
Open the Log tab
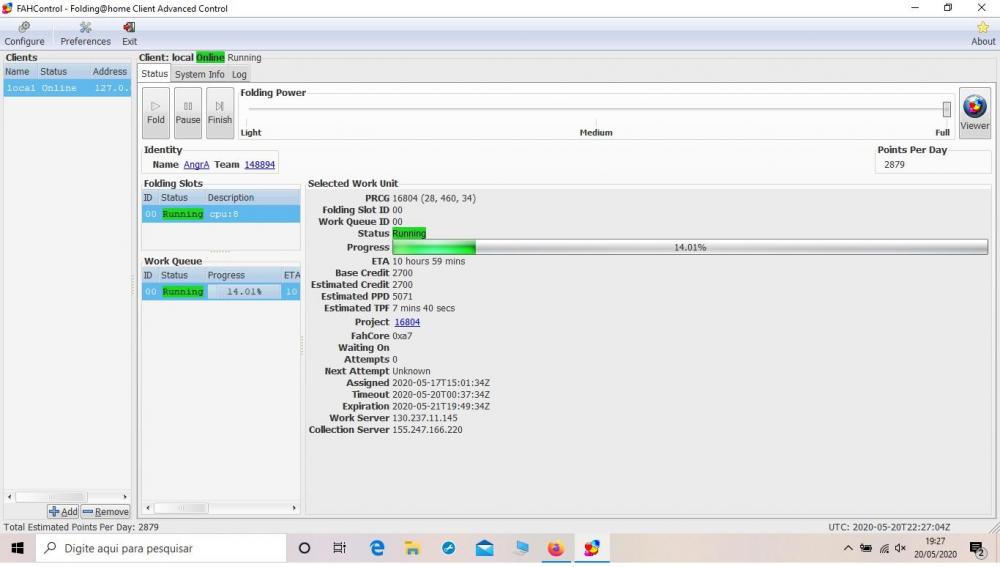[x=239, y=74]
